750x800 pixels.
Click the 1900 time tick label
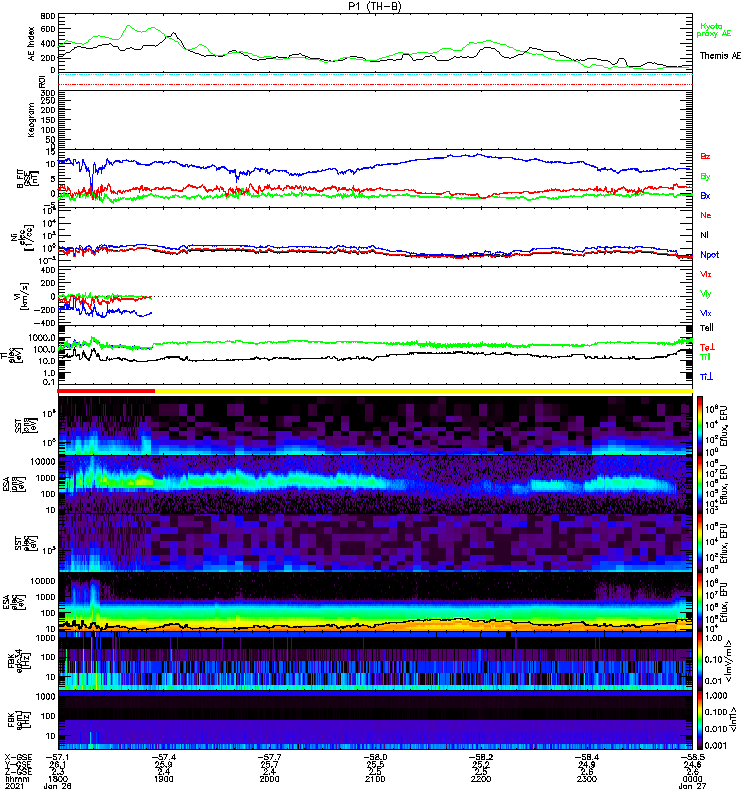[163, 779]
